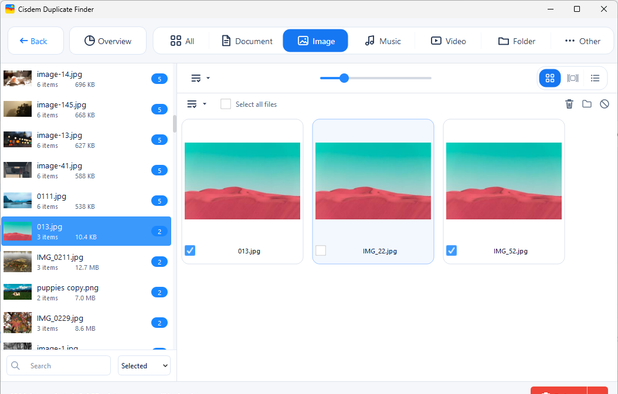618x394 pixels.
Task: Switch to the Music tab
Action: click(382, 41)
